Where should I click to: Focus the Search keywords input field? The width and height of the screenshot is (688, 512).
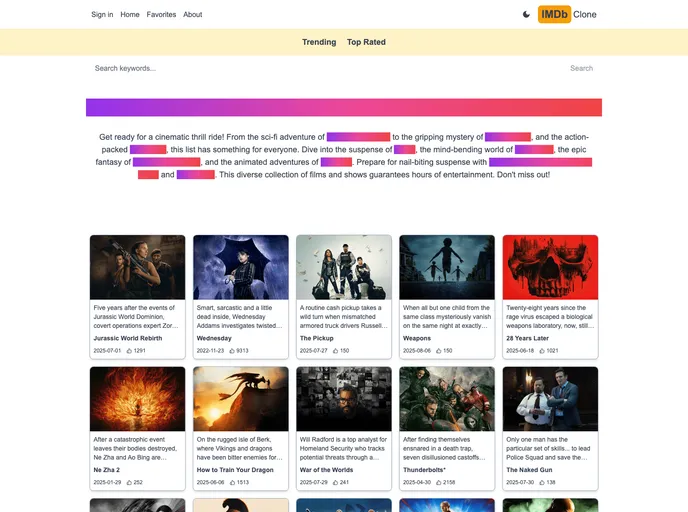[x=327, y=68]
